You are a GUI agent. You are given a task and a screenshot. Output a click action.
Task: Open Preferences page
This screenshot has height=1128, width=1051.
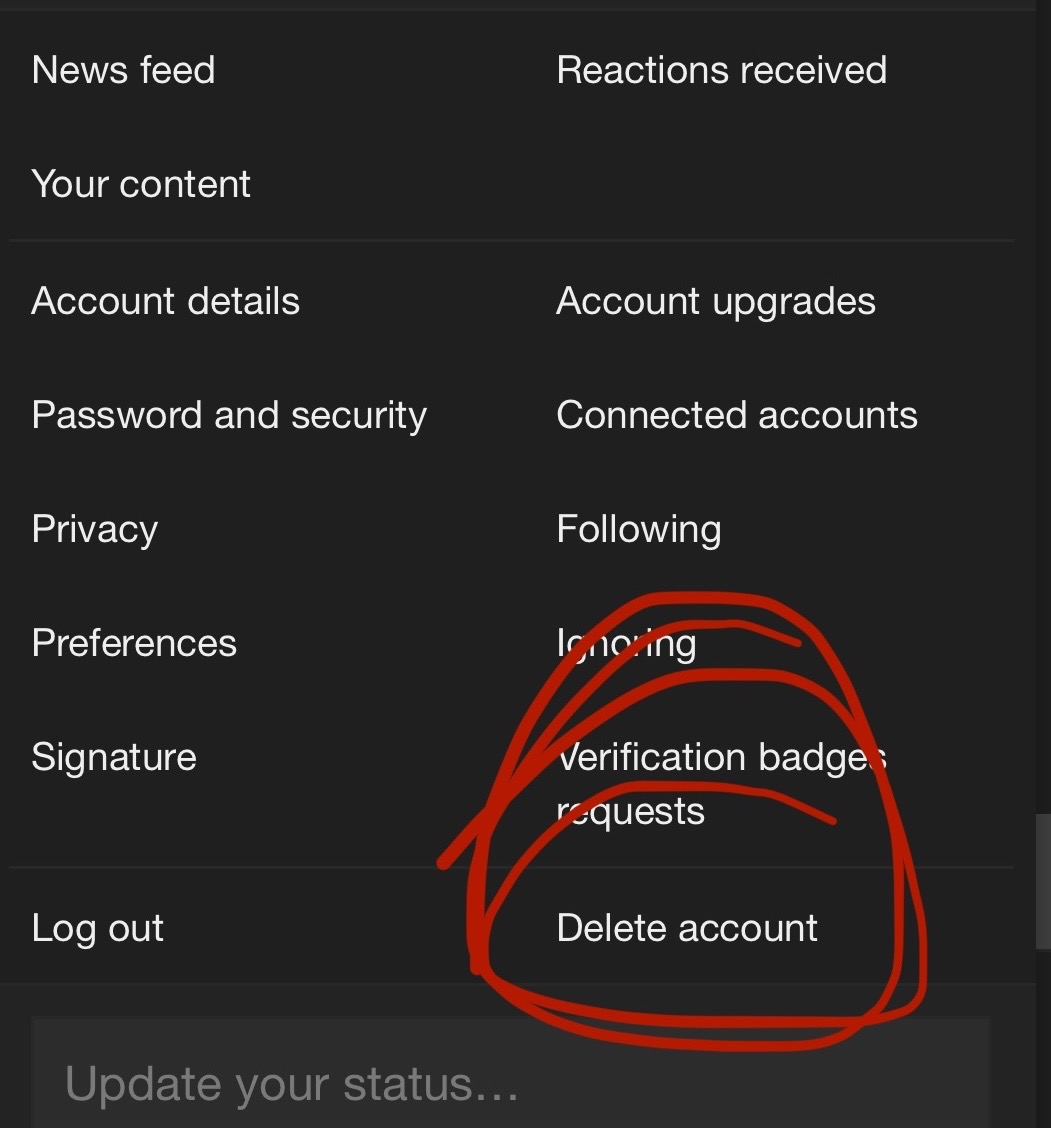(x=134, y=643)
